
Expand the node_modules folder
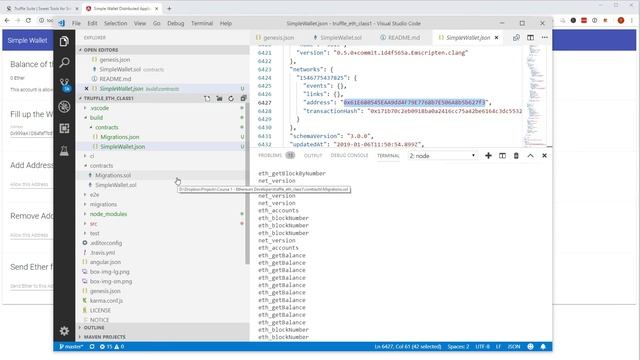click(x=108, y=214)
